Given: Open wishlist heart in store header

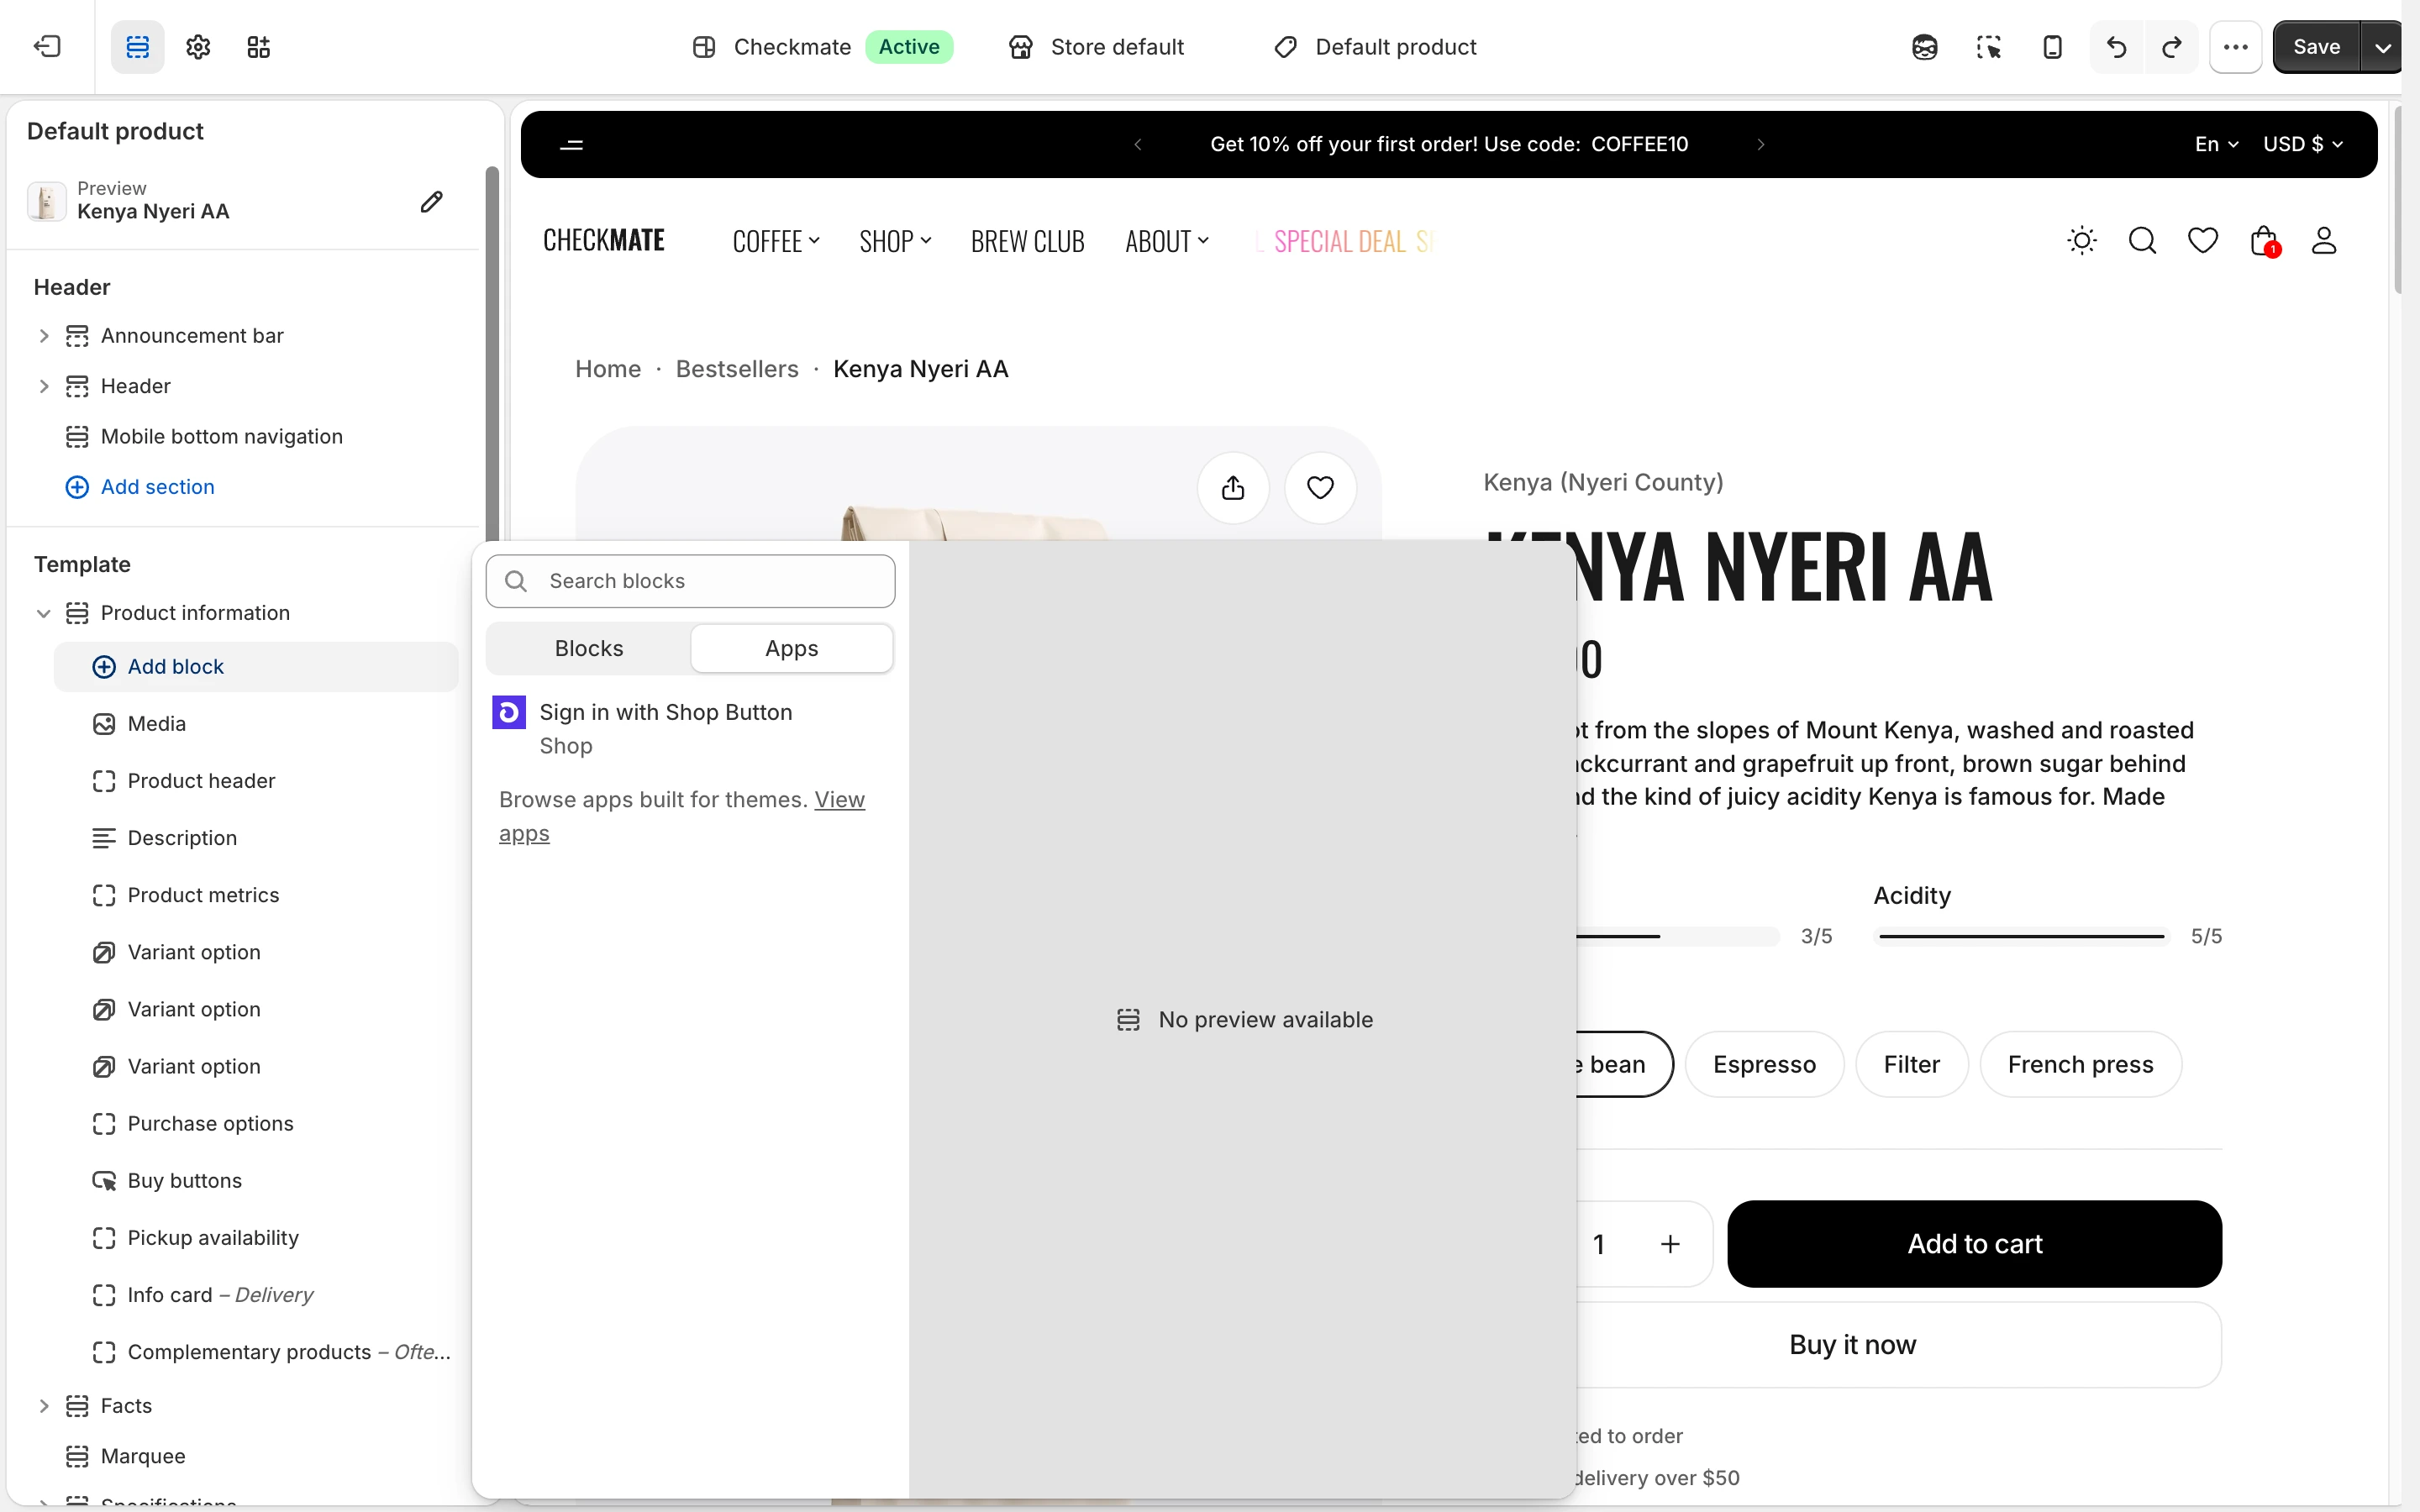Looking at the screenshot, I should point(2203,241).
